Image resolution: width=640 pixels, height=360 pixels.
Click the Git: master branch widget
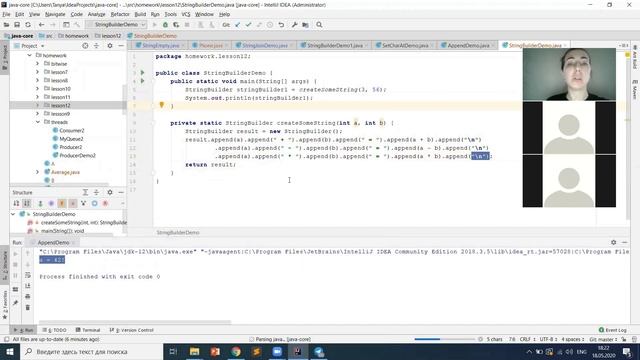[x=603, y=339]
